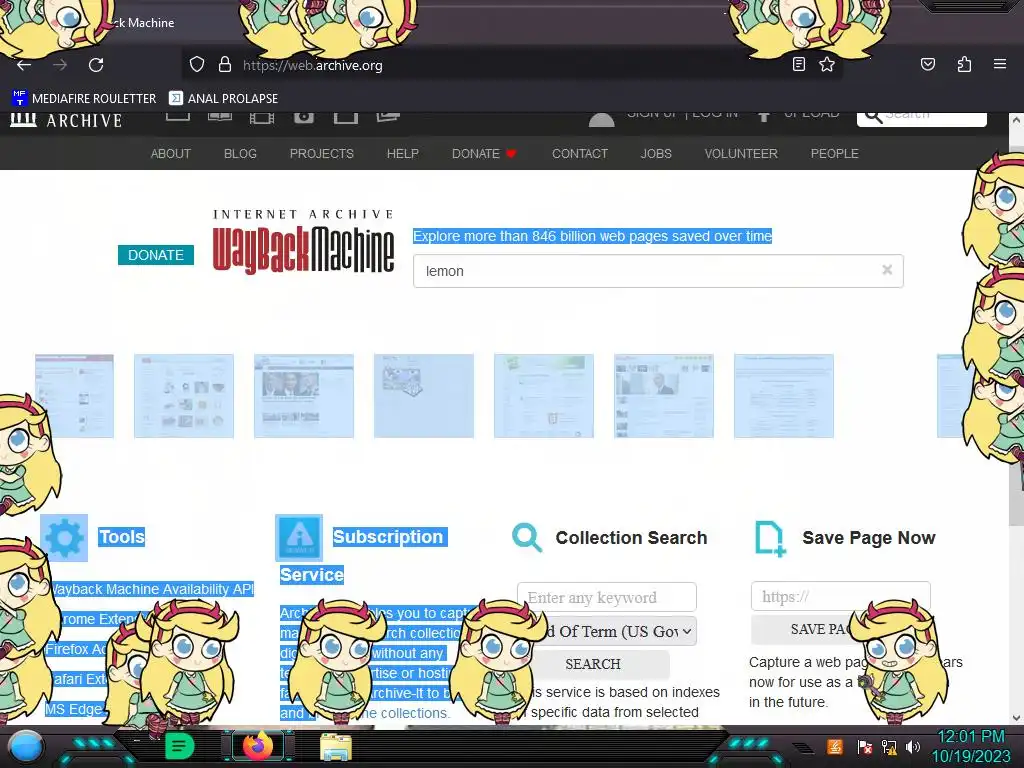Click the red heart beside DONATE
Screen dimensions: 1024x768
click(511, 153)
